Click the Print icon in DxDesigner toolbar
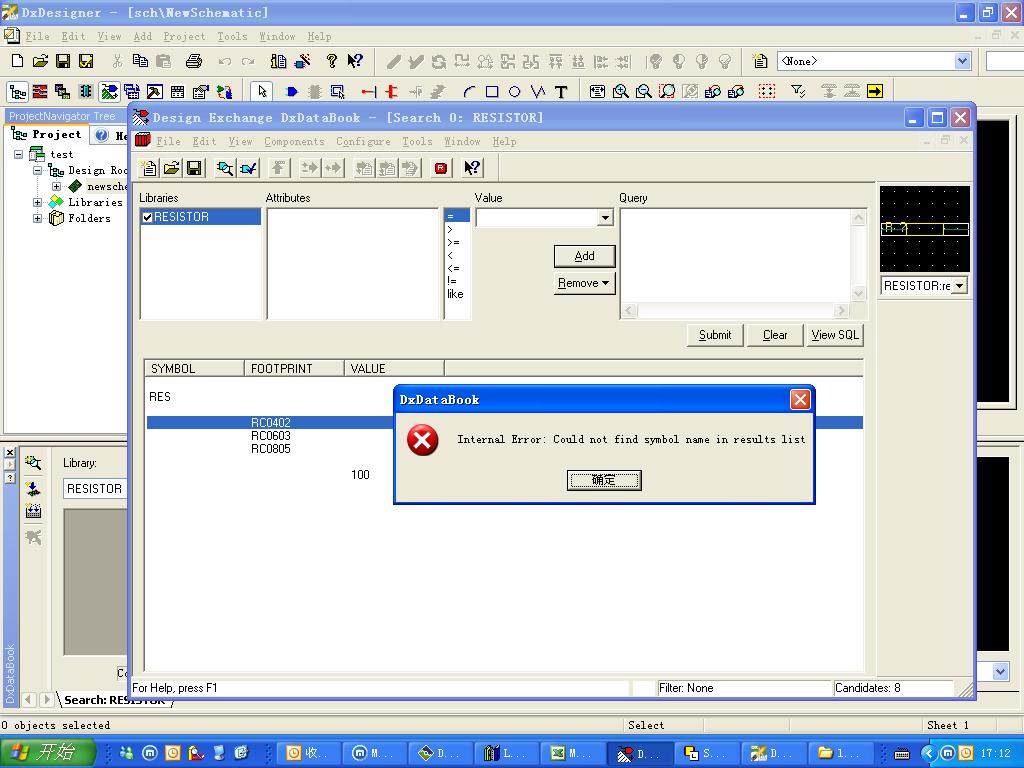 coord(193,61)
